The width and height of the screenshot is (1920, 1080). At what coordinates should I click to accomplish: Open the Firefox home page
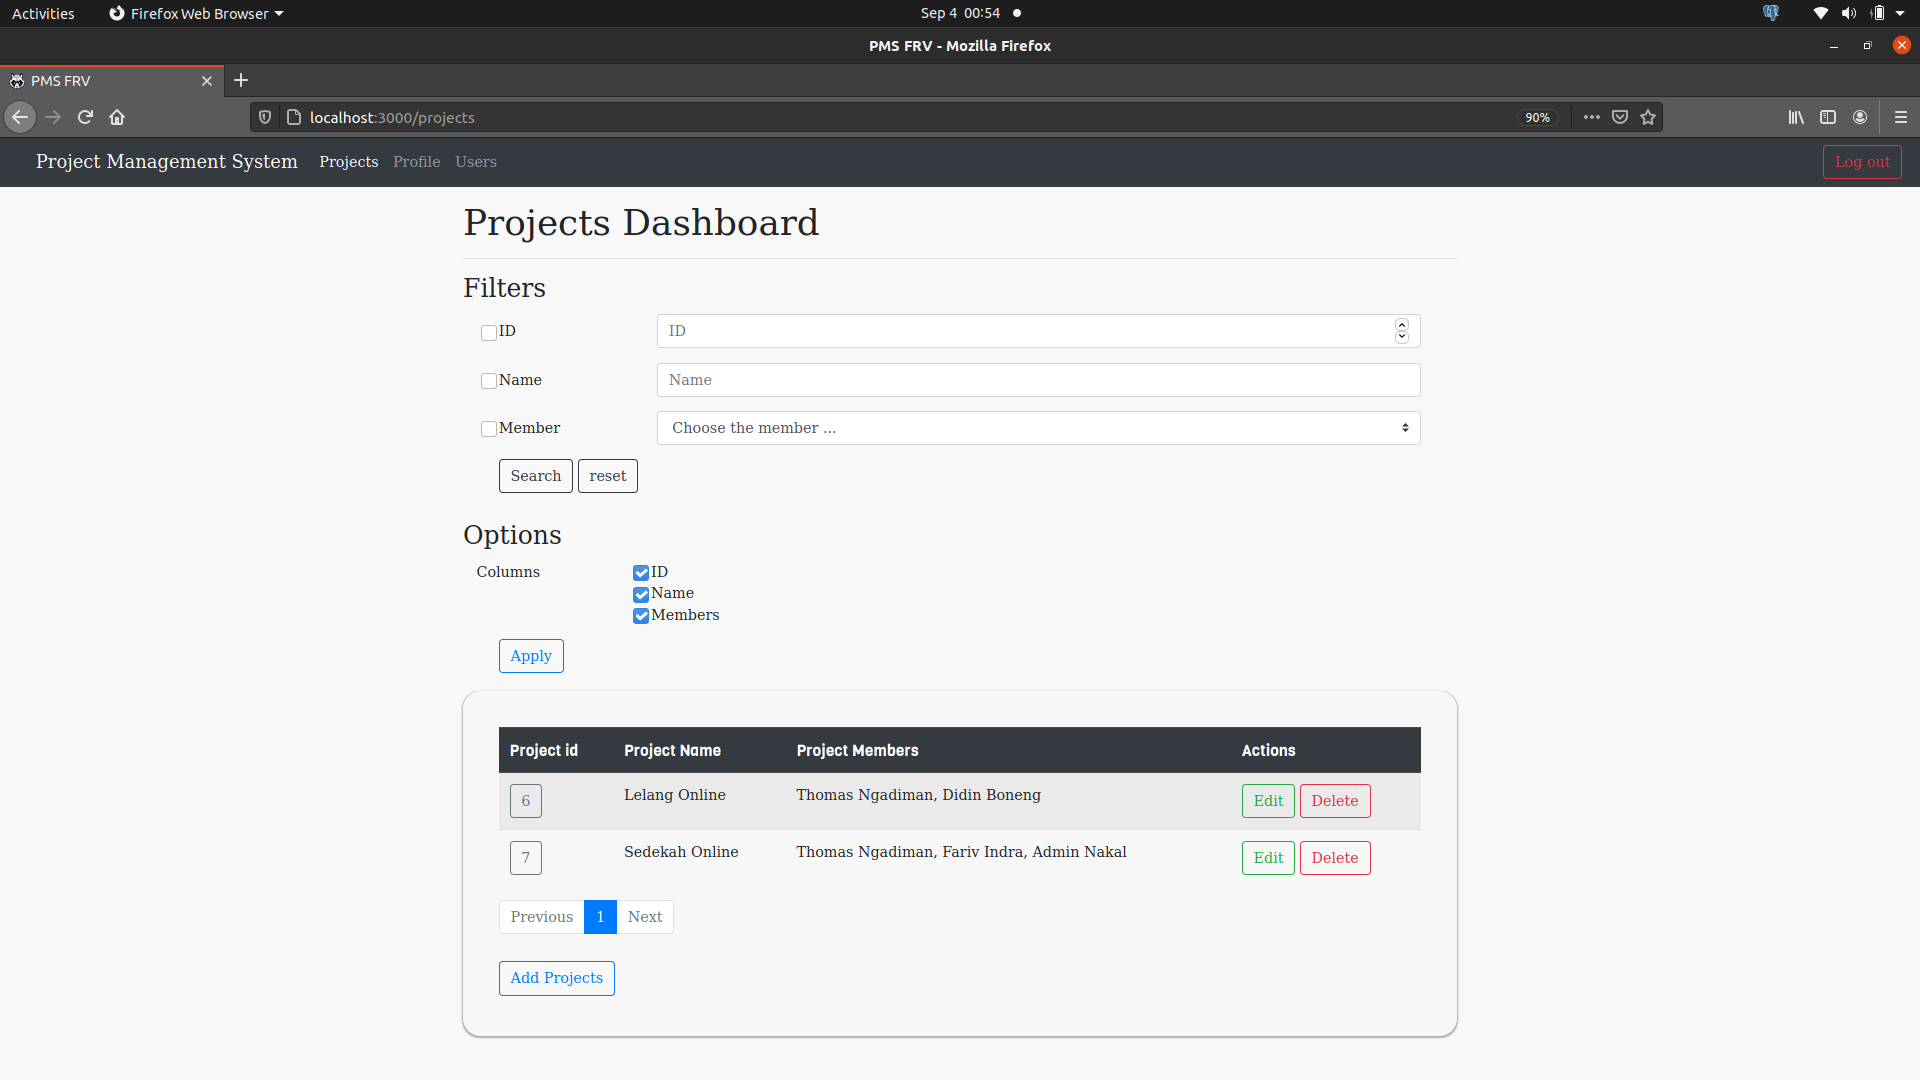(x=117, y=117)
